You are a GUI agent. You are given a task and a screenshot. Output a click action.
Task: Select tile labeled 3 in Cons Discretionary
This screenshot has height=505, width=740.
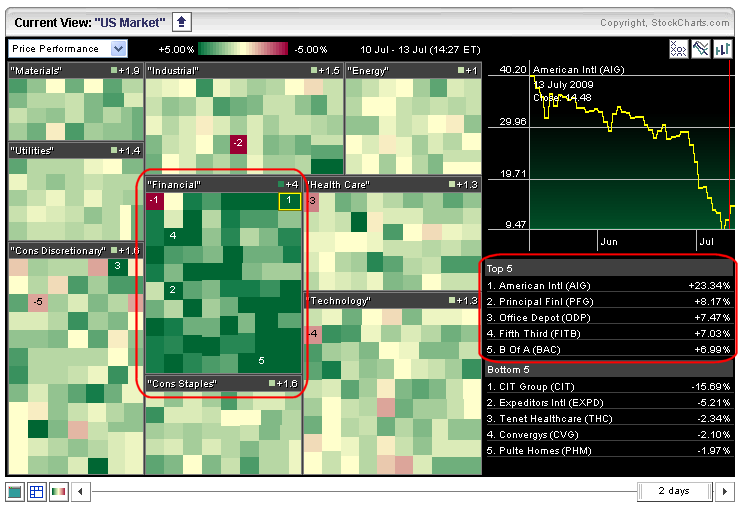click(x=118, y=266)
